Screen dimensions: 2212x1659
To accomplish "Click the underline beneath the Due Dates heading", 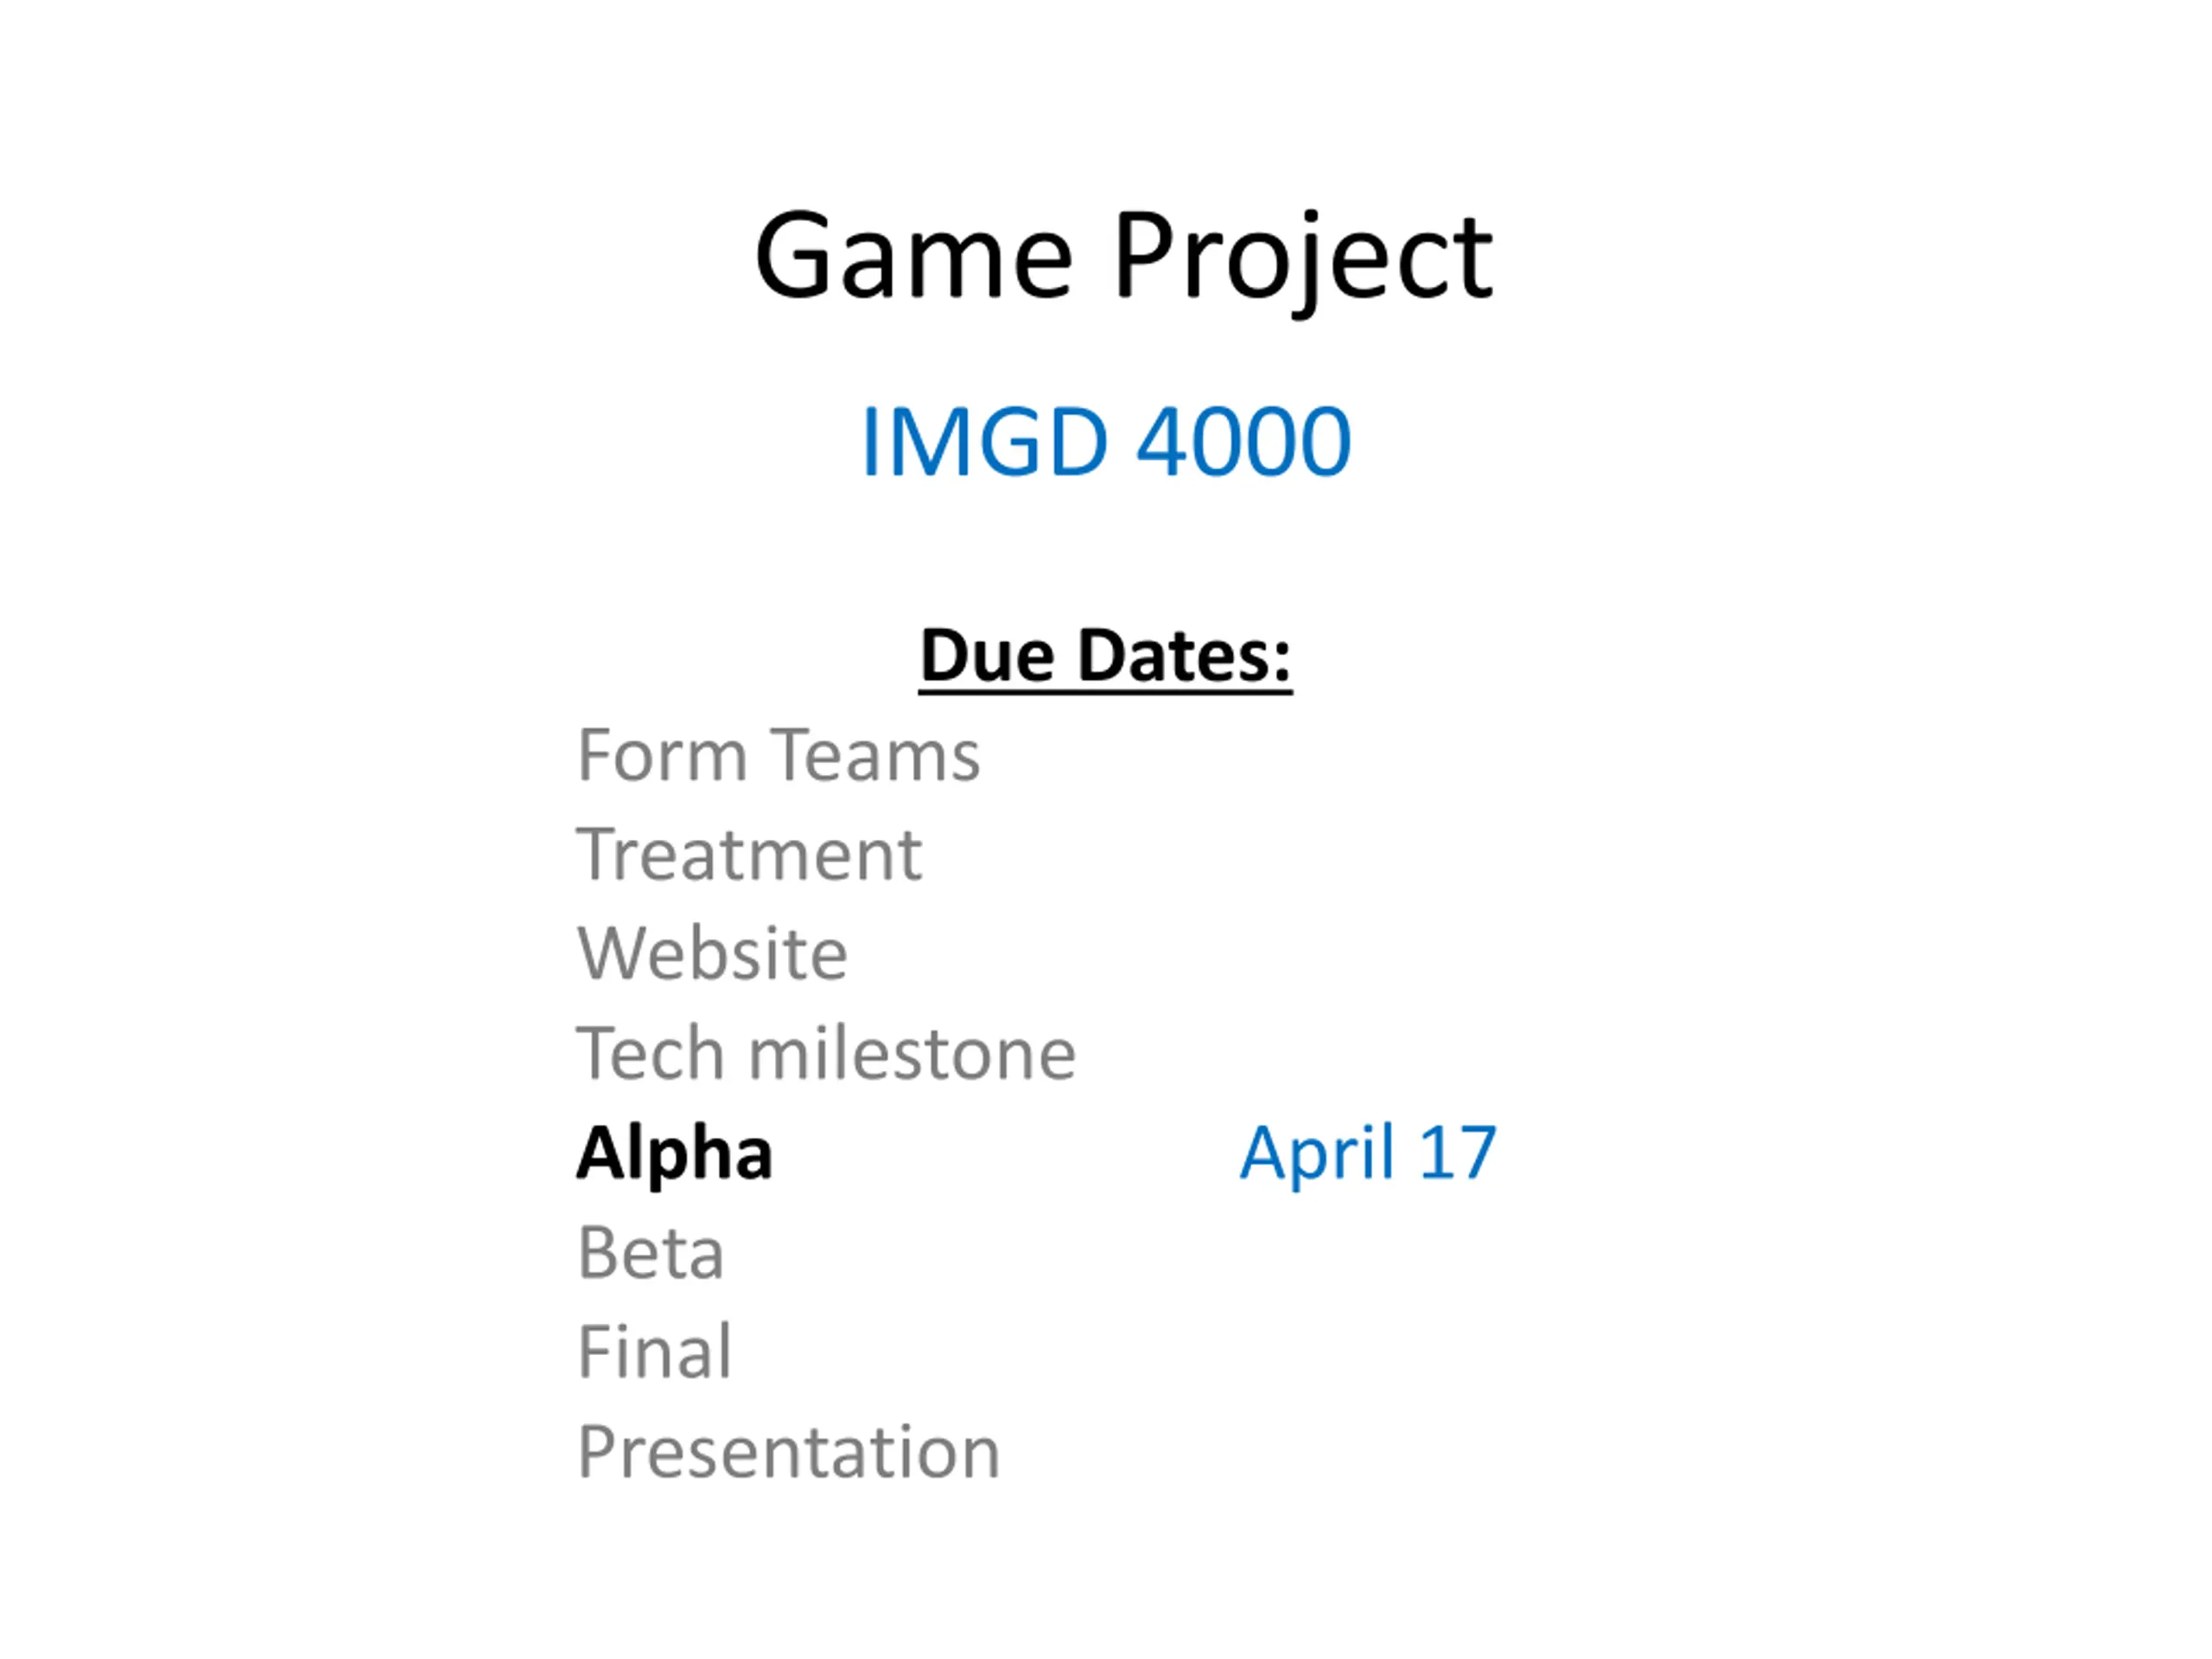I will (1106, 690).
